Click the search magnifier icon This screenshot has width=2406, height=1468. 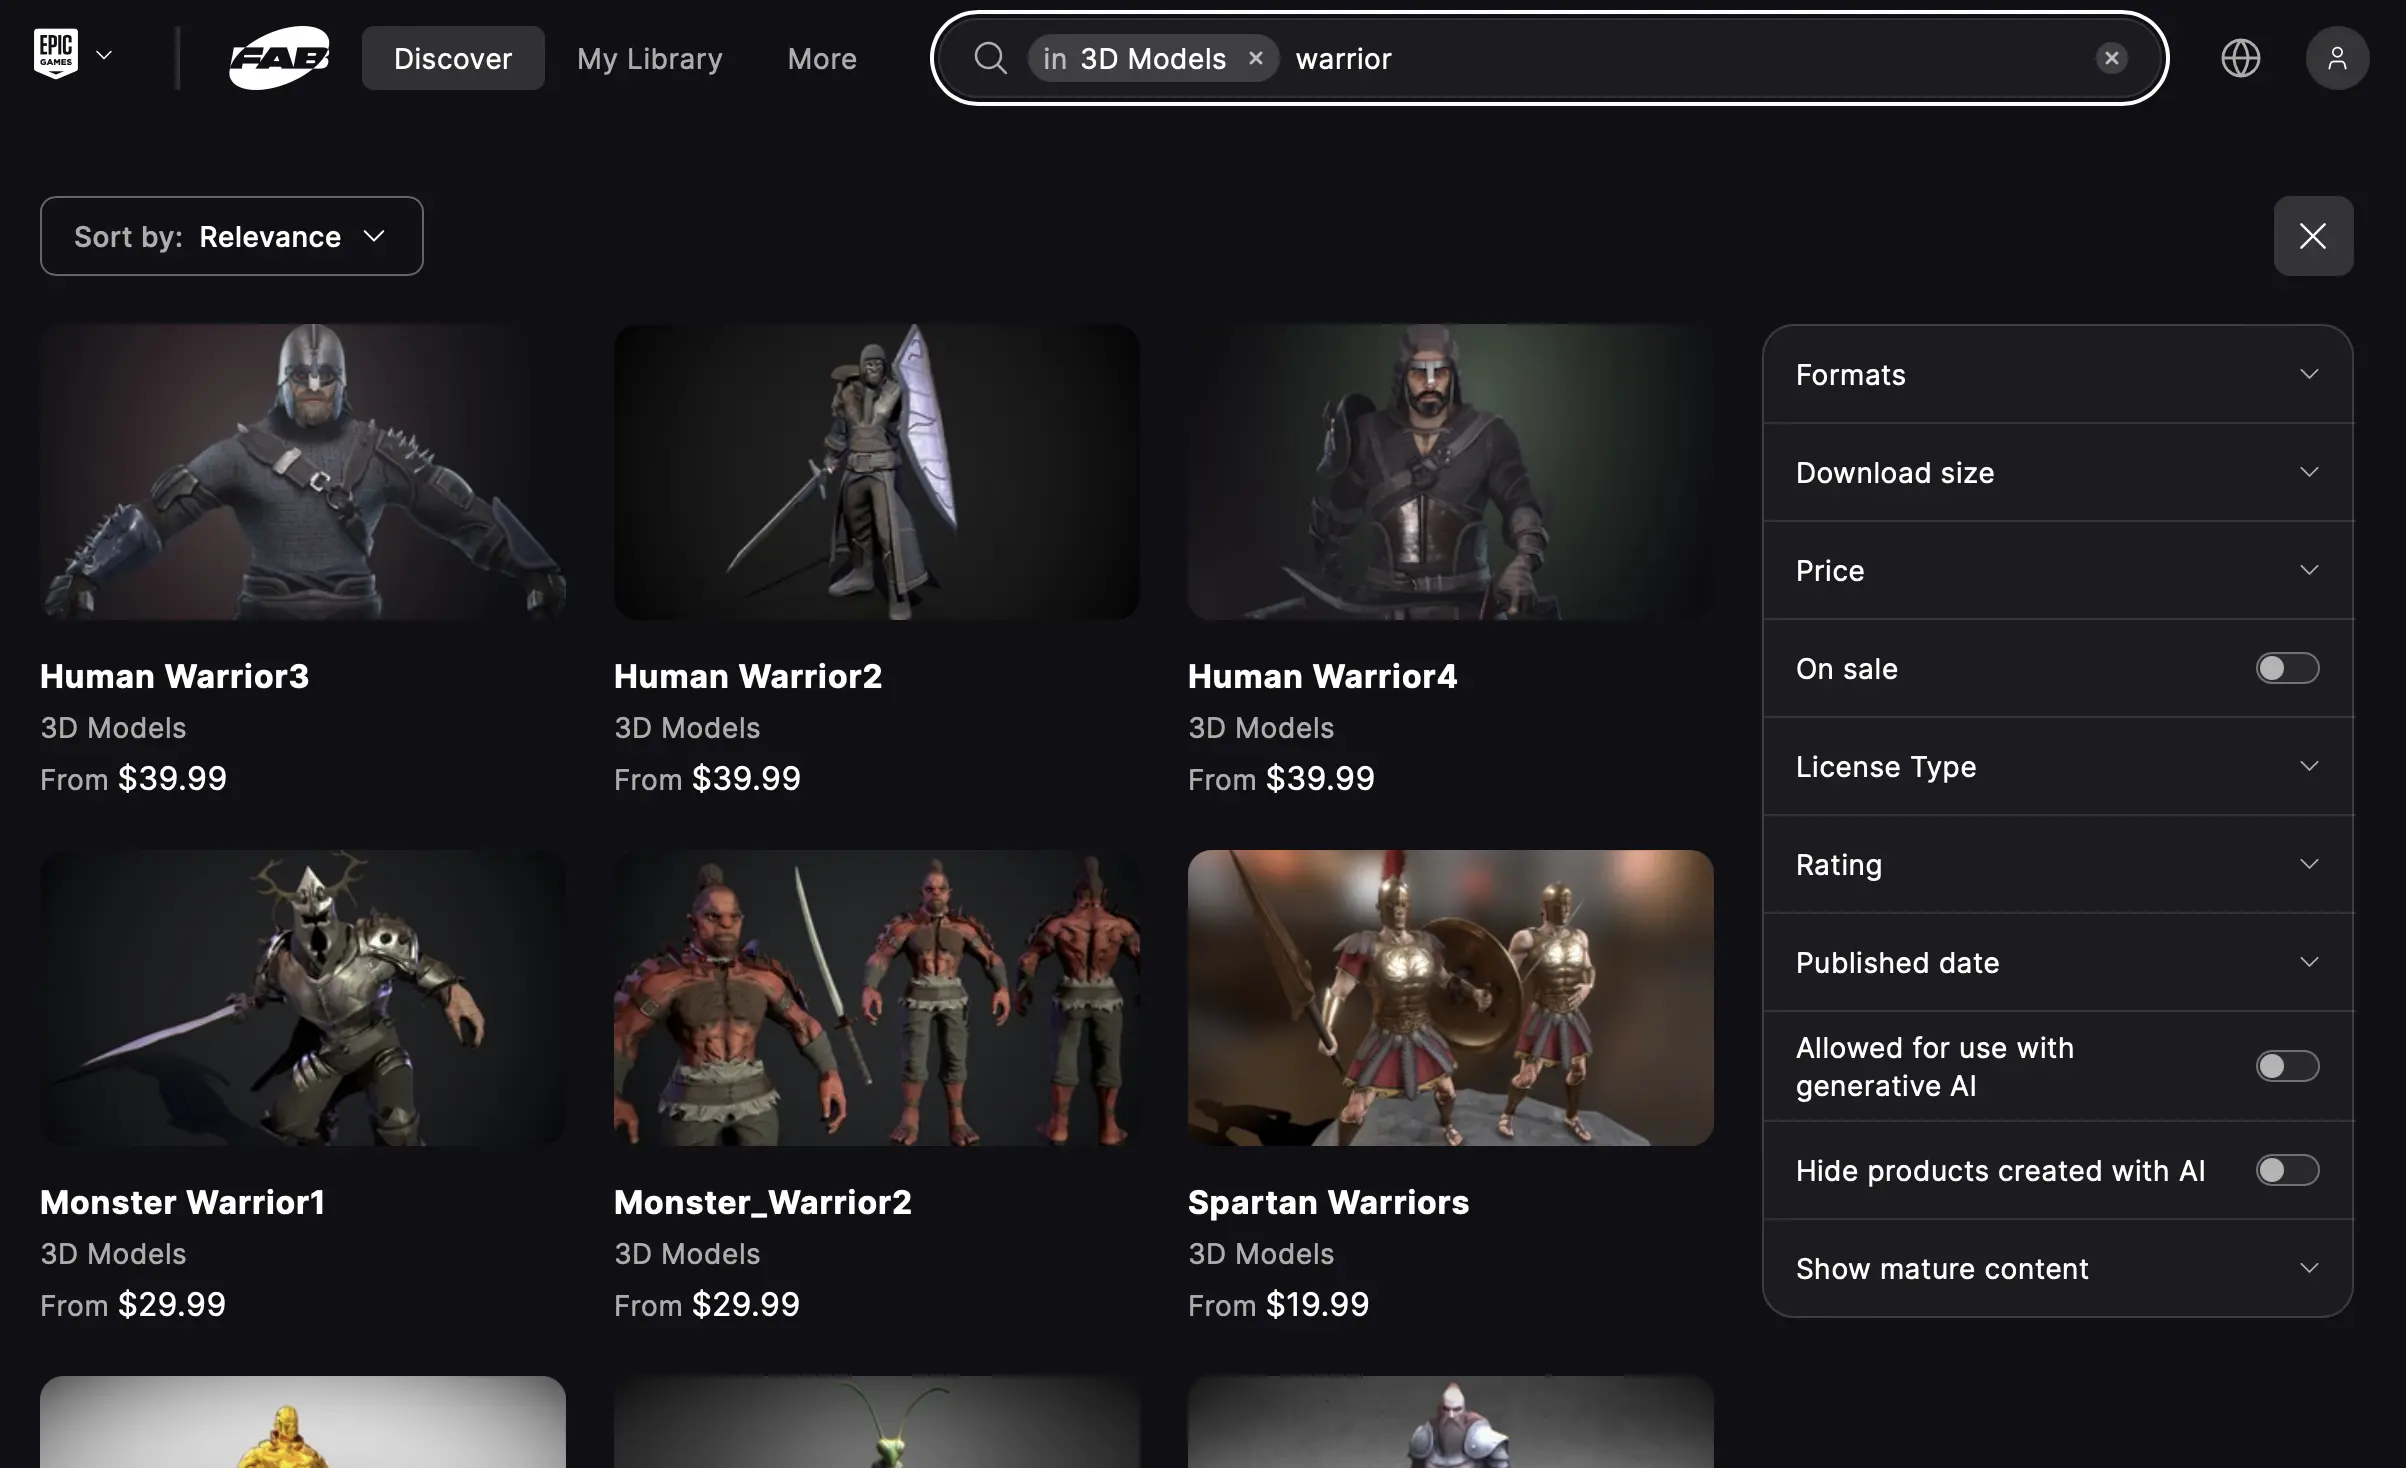pos(992,57)
